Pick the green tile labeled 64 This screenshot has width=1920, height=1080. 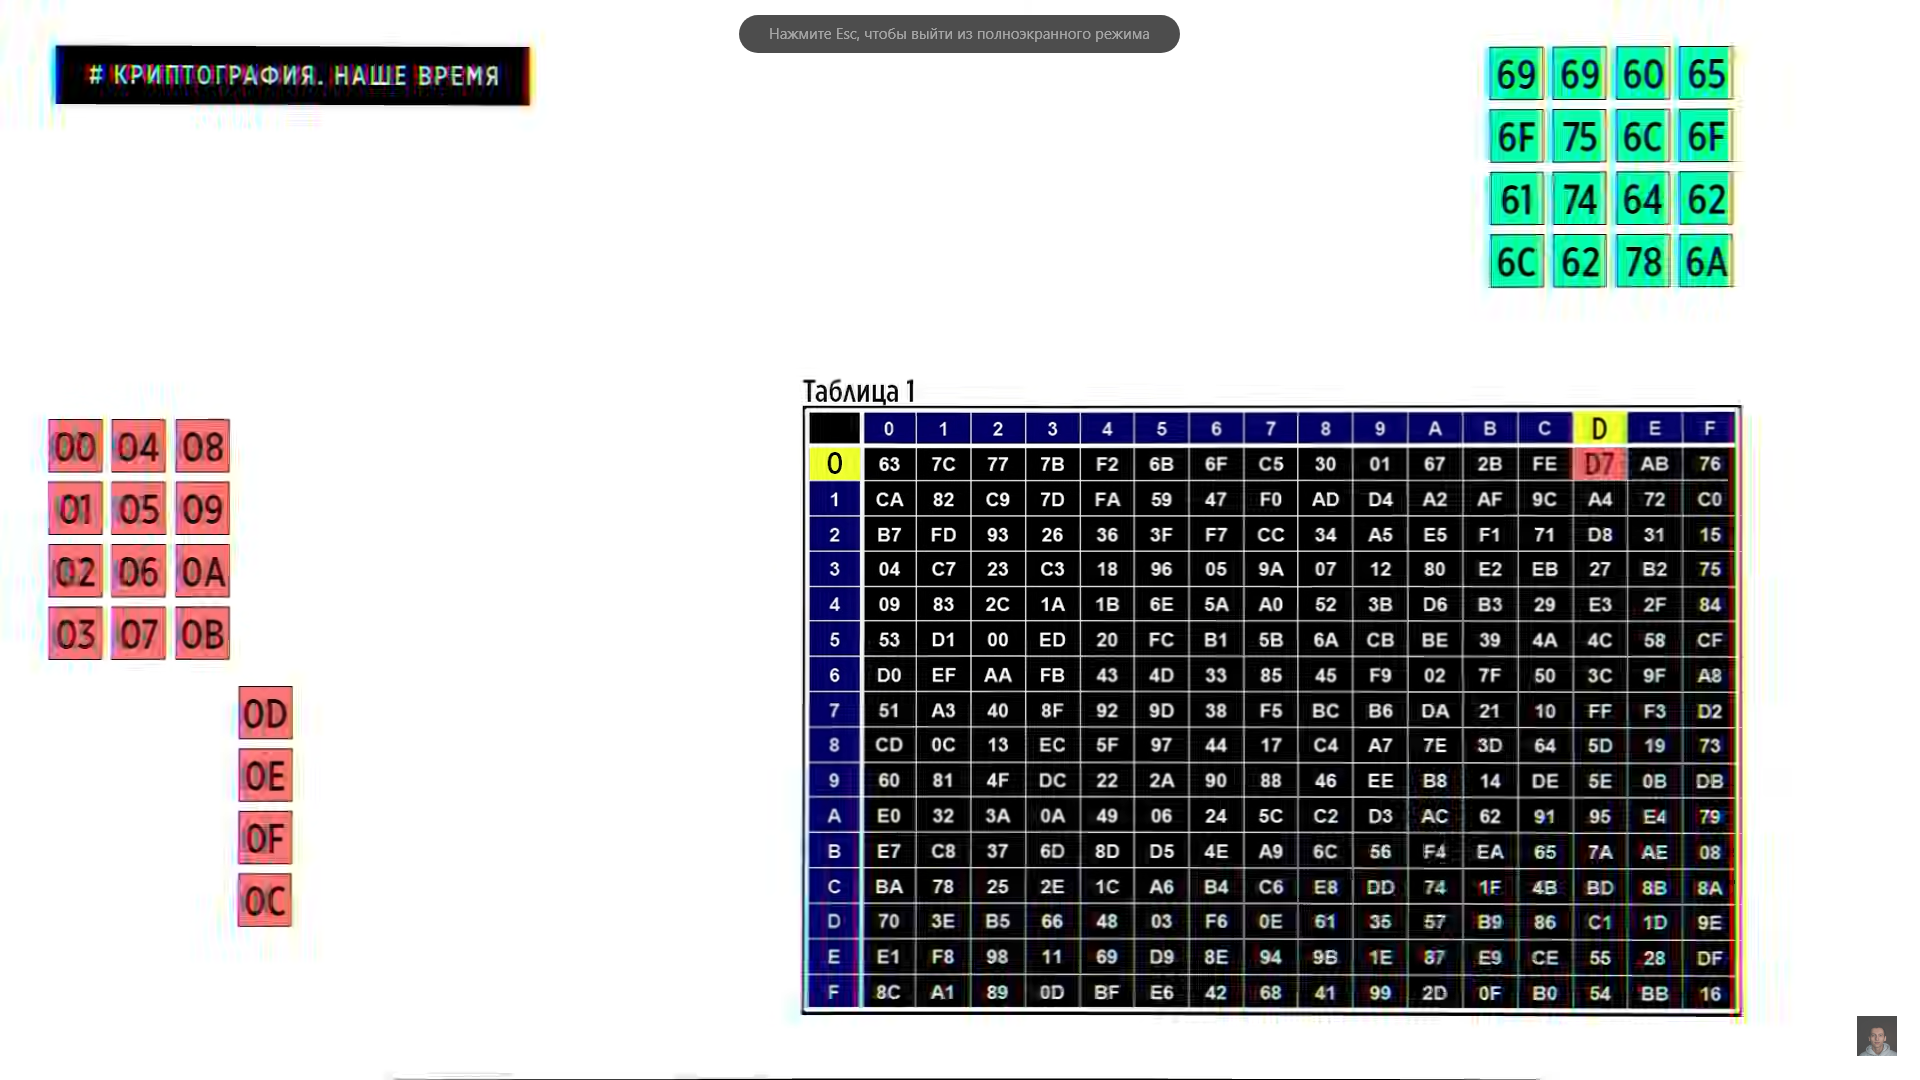(x=1643, y=199)
